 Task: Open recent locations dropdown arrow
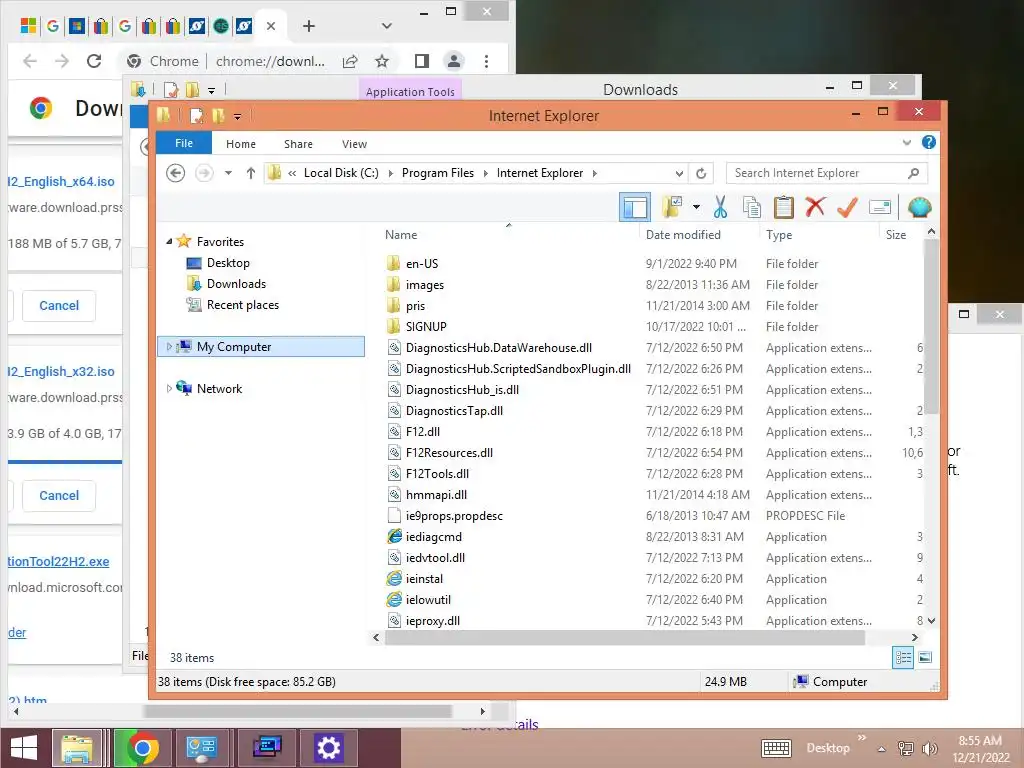coord(228,173)
